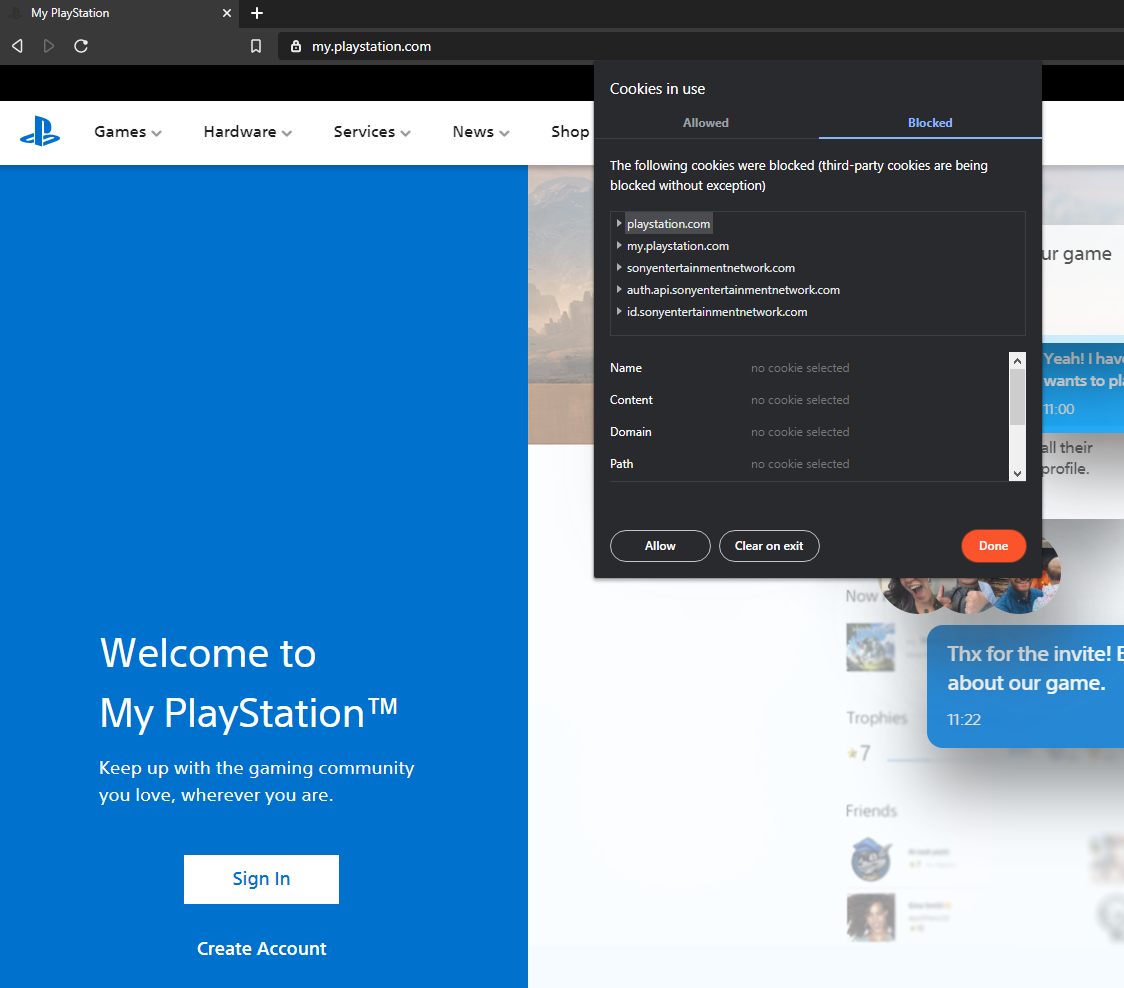Click the Domain field label
Screen dimensions: 1124x988
(x=630, y=432)
